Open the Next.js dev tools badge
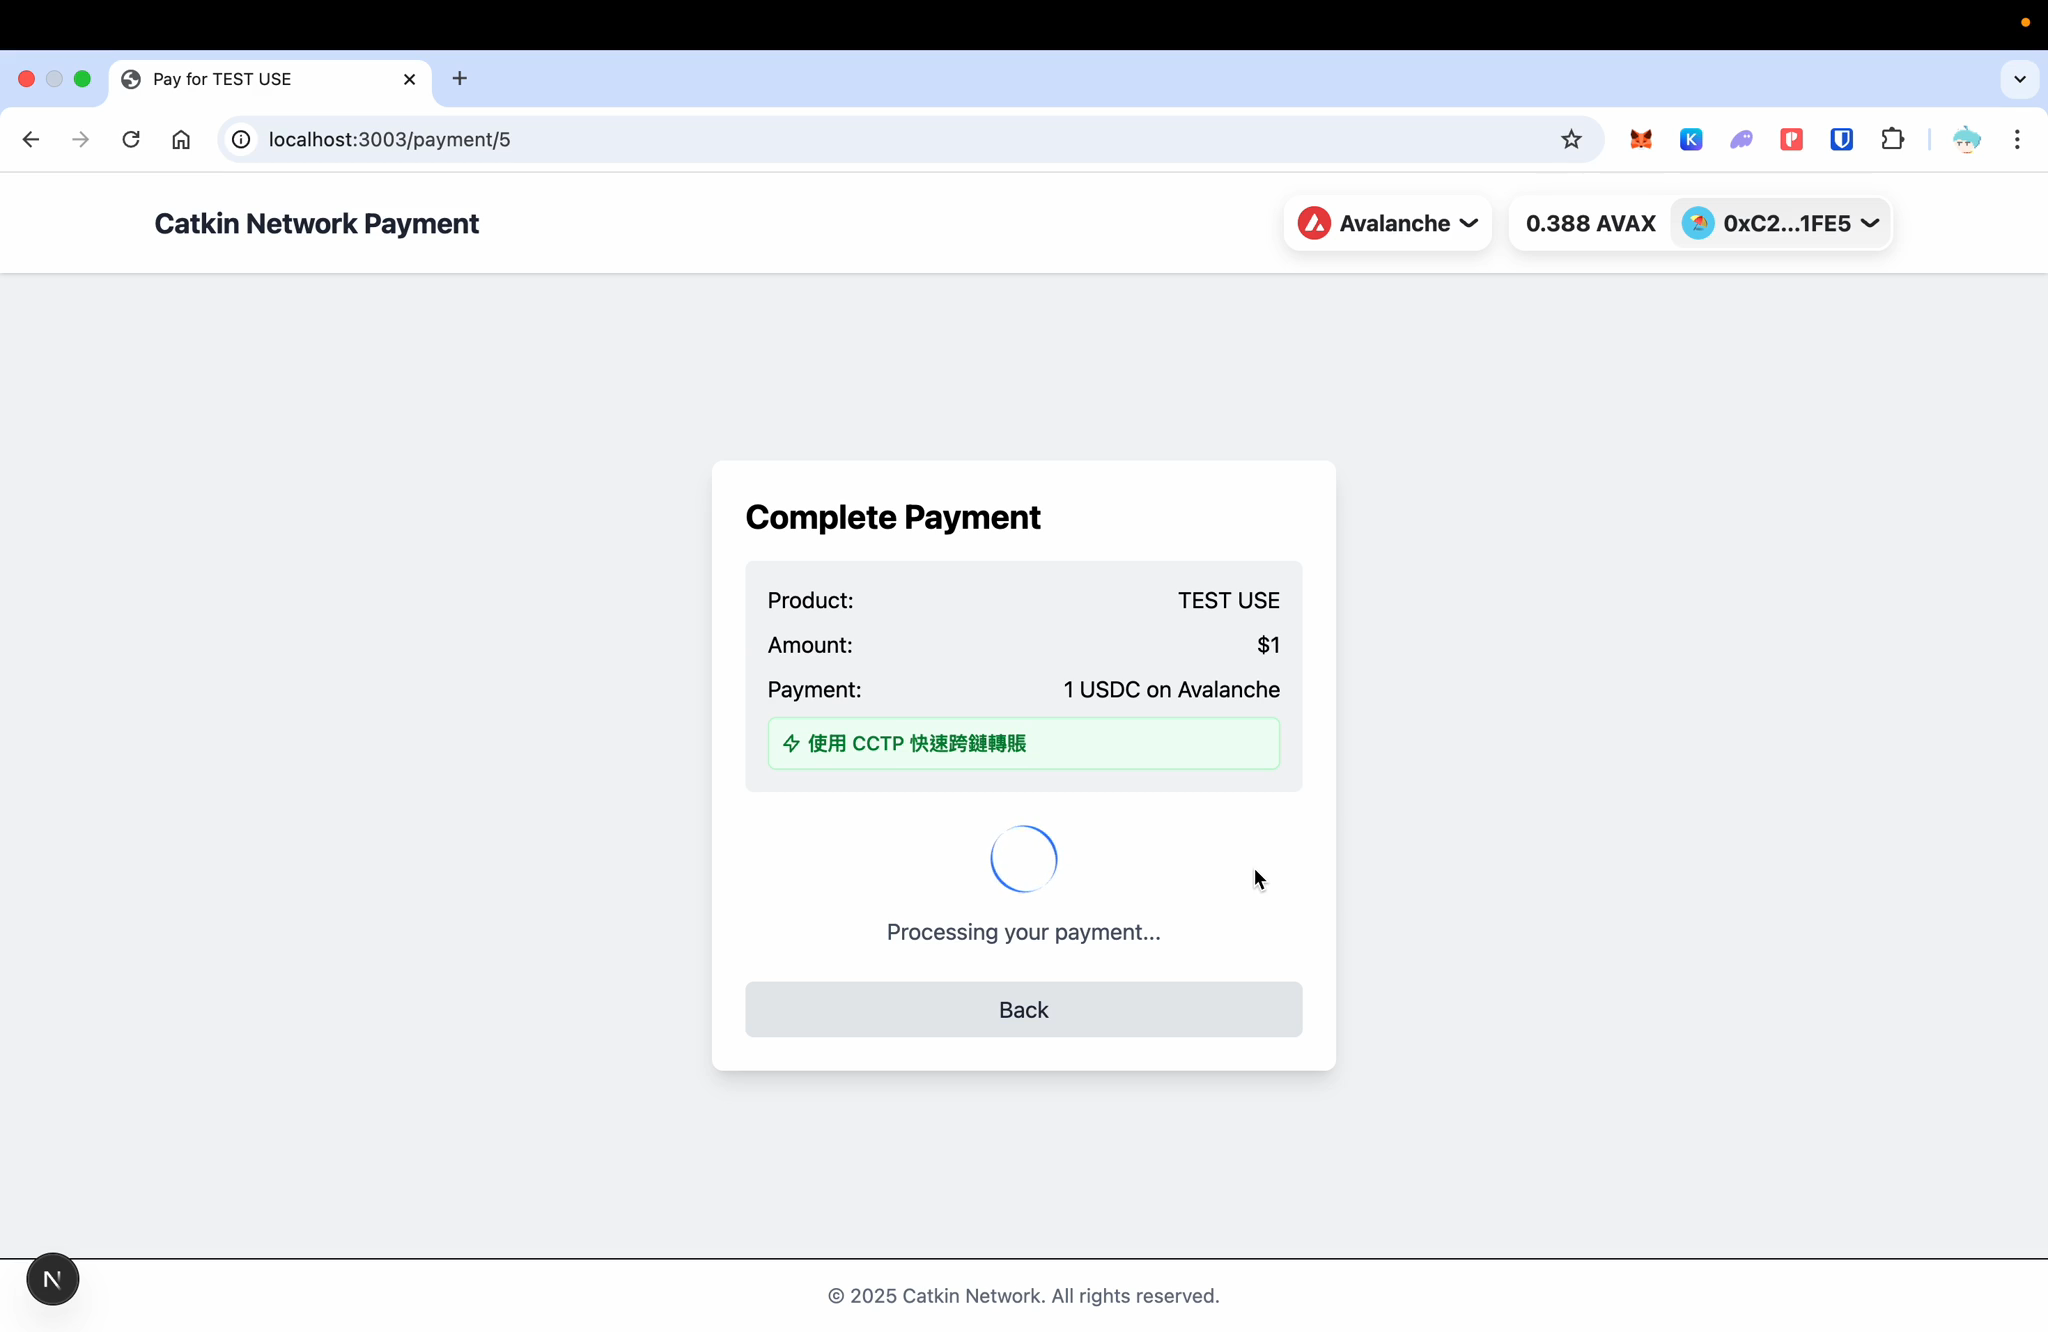 tap(52, 1279)
